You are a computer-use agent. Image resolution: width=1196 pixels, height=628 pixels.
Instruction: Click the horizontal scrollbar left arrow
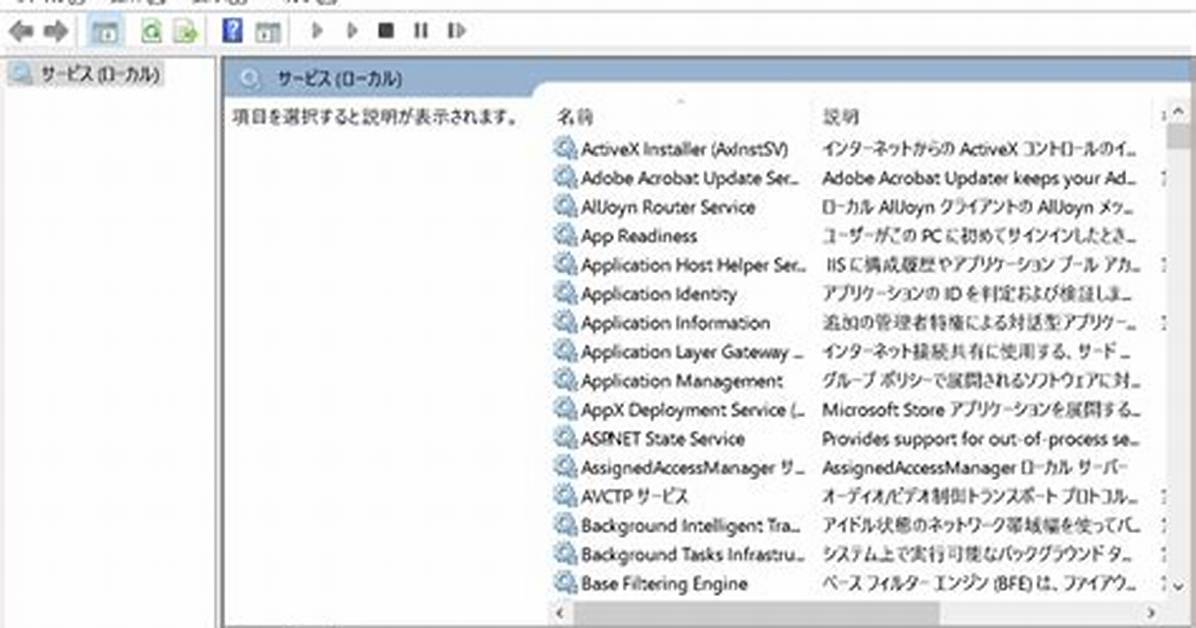pyautogui.click(x=561, y=613)
